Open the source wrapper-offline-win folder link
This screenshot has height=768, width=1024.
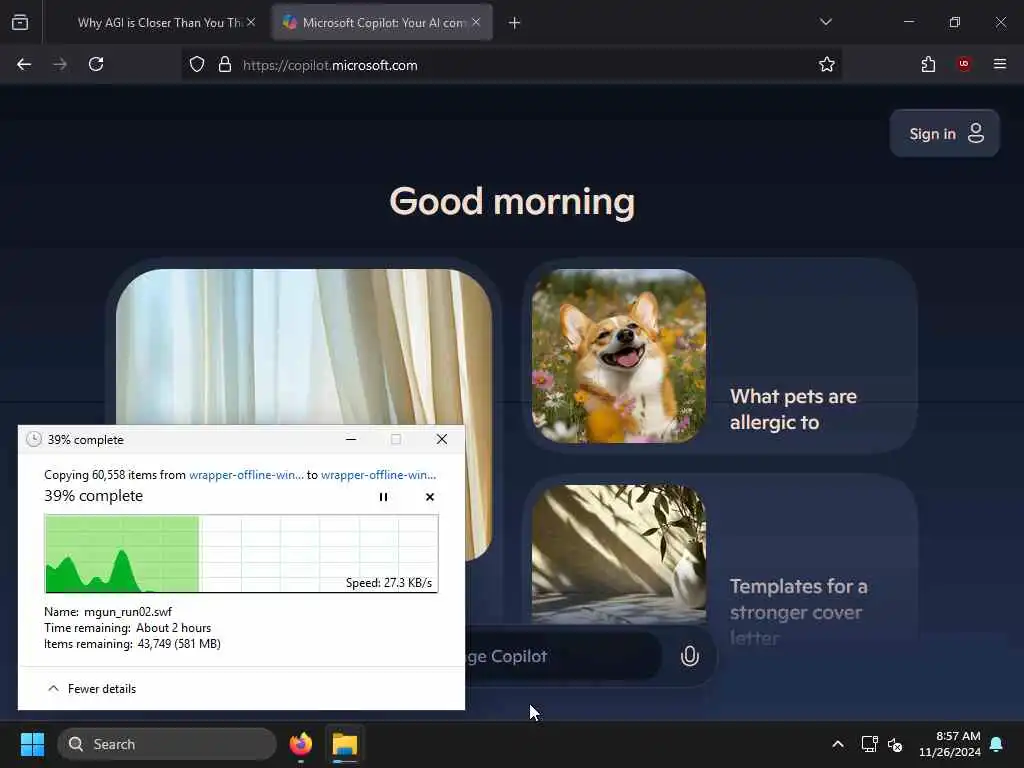[x=246, y=475]
